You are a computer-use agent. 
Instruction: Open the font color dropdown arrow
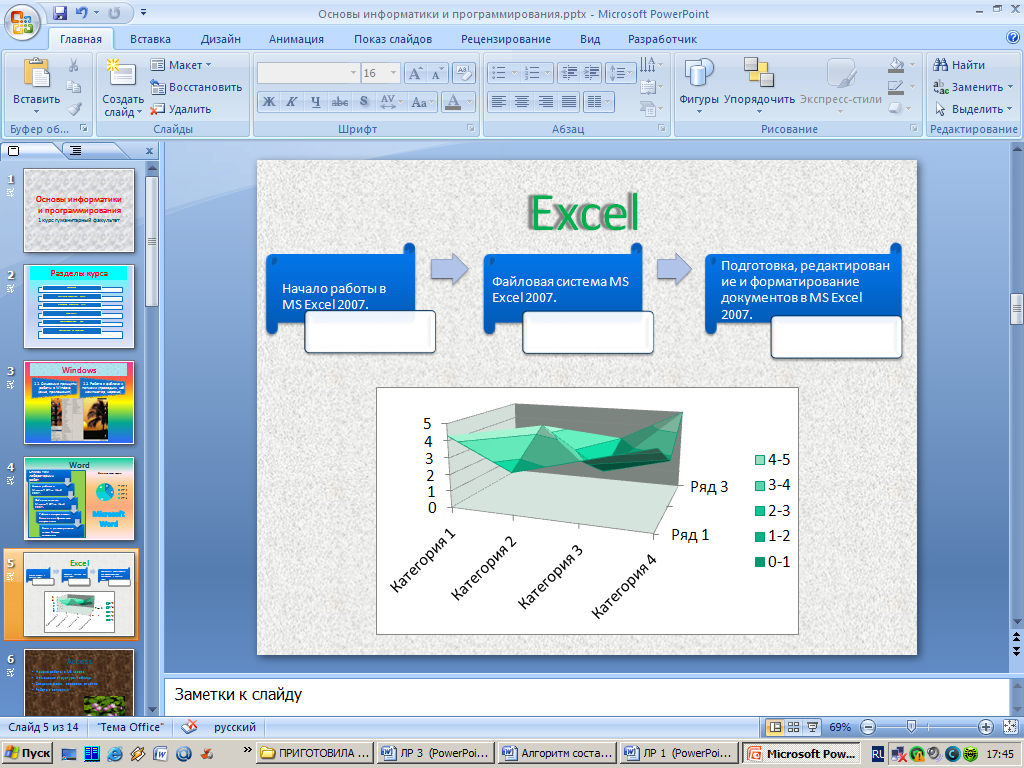tap(469, 102)
